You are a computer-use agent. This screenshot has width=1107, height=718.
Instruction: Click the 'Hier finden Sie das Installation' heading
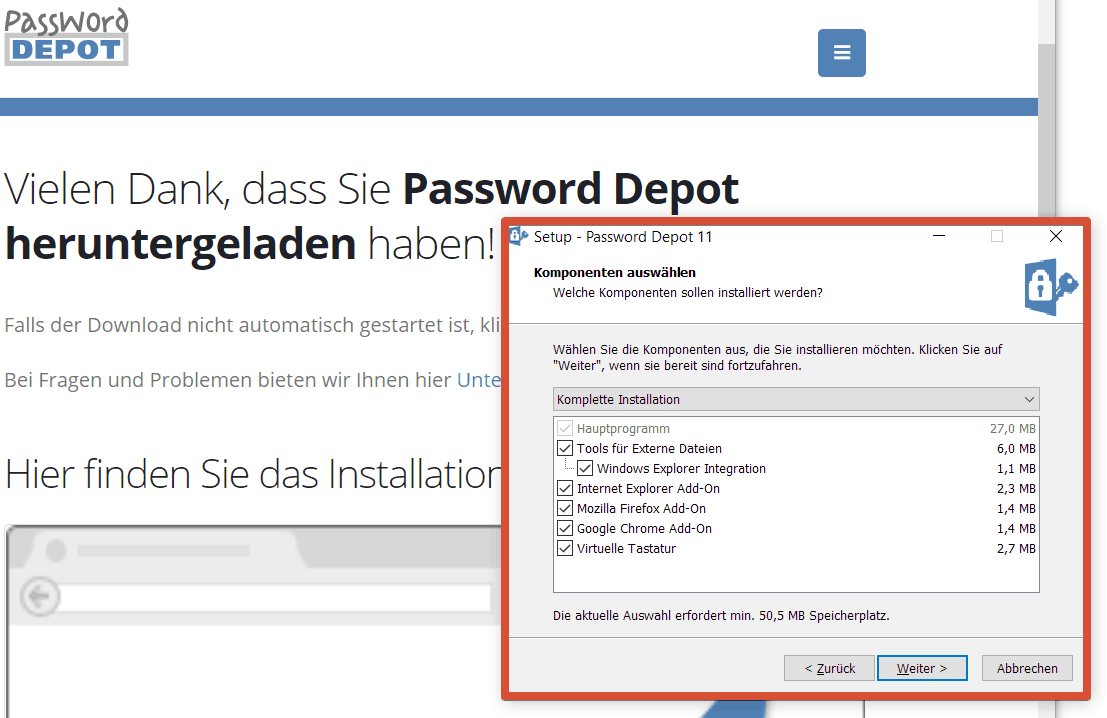coord(253,474)
